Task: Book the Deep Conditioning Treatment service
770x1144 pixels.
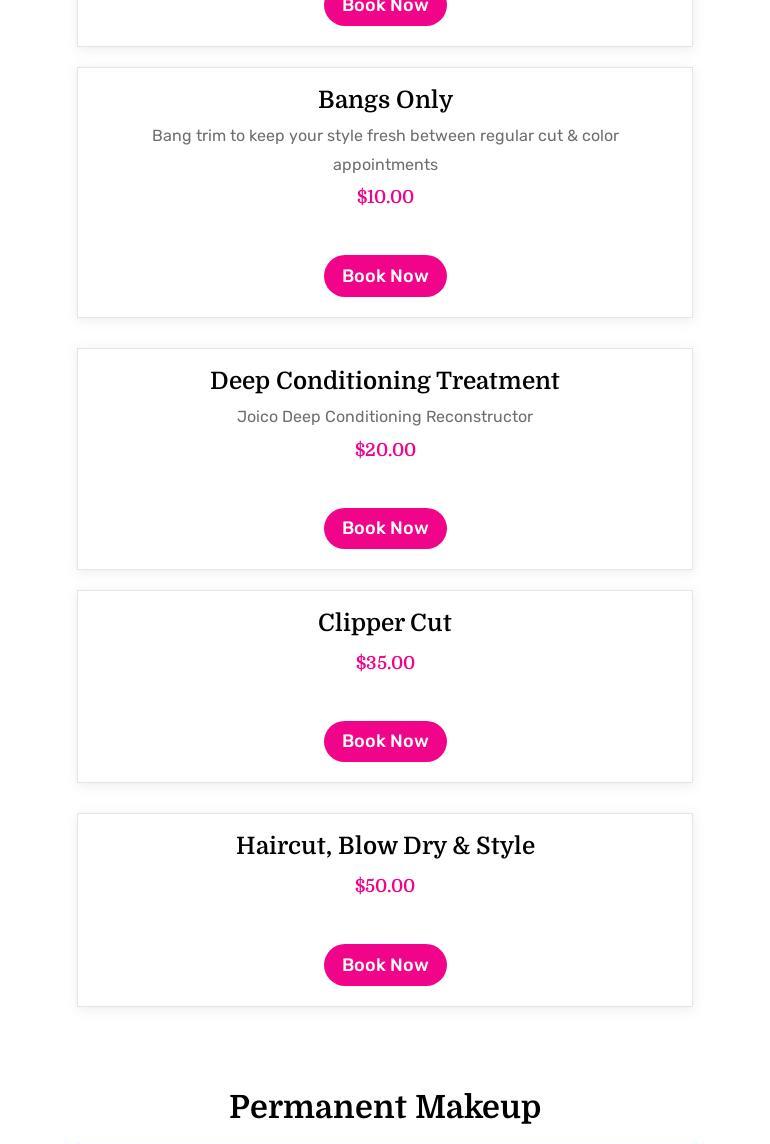Action: (385, 528)
